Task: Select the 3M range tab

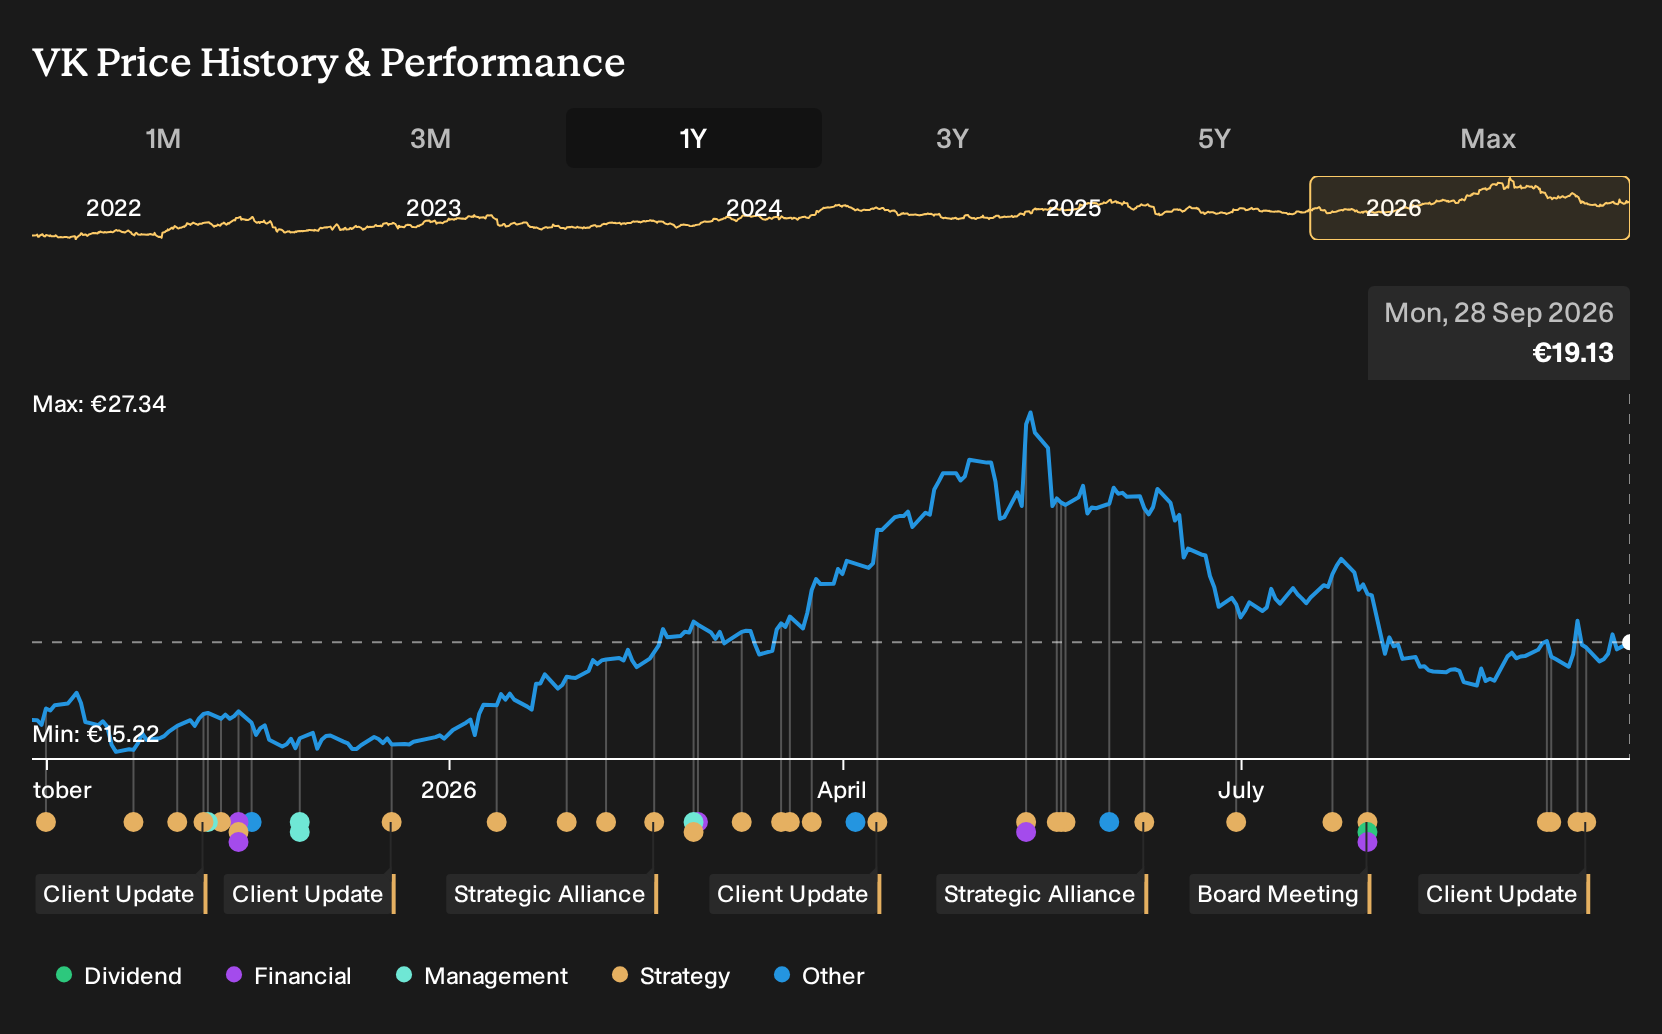Action: (430, 138)
